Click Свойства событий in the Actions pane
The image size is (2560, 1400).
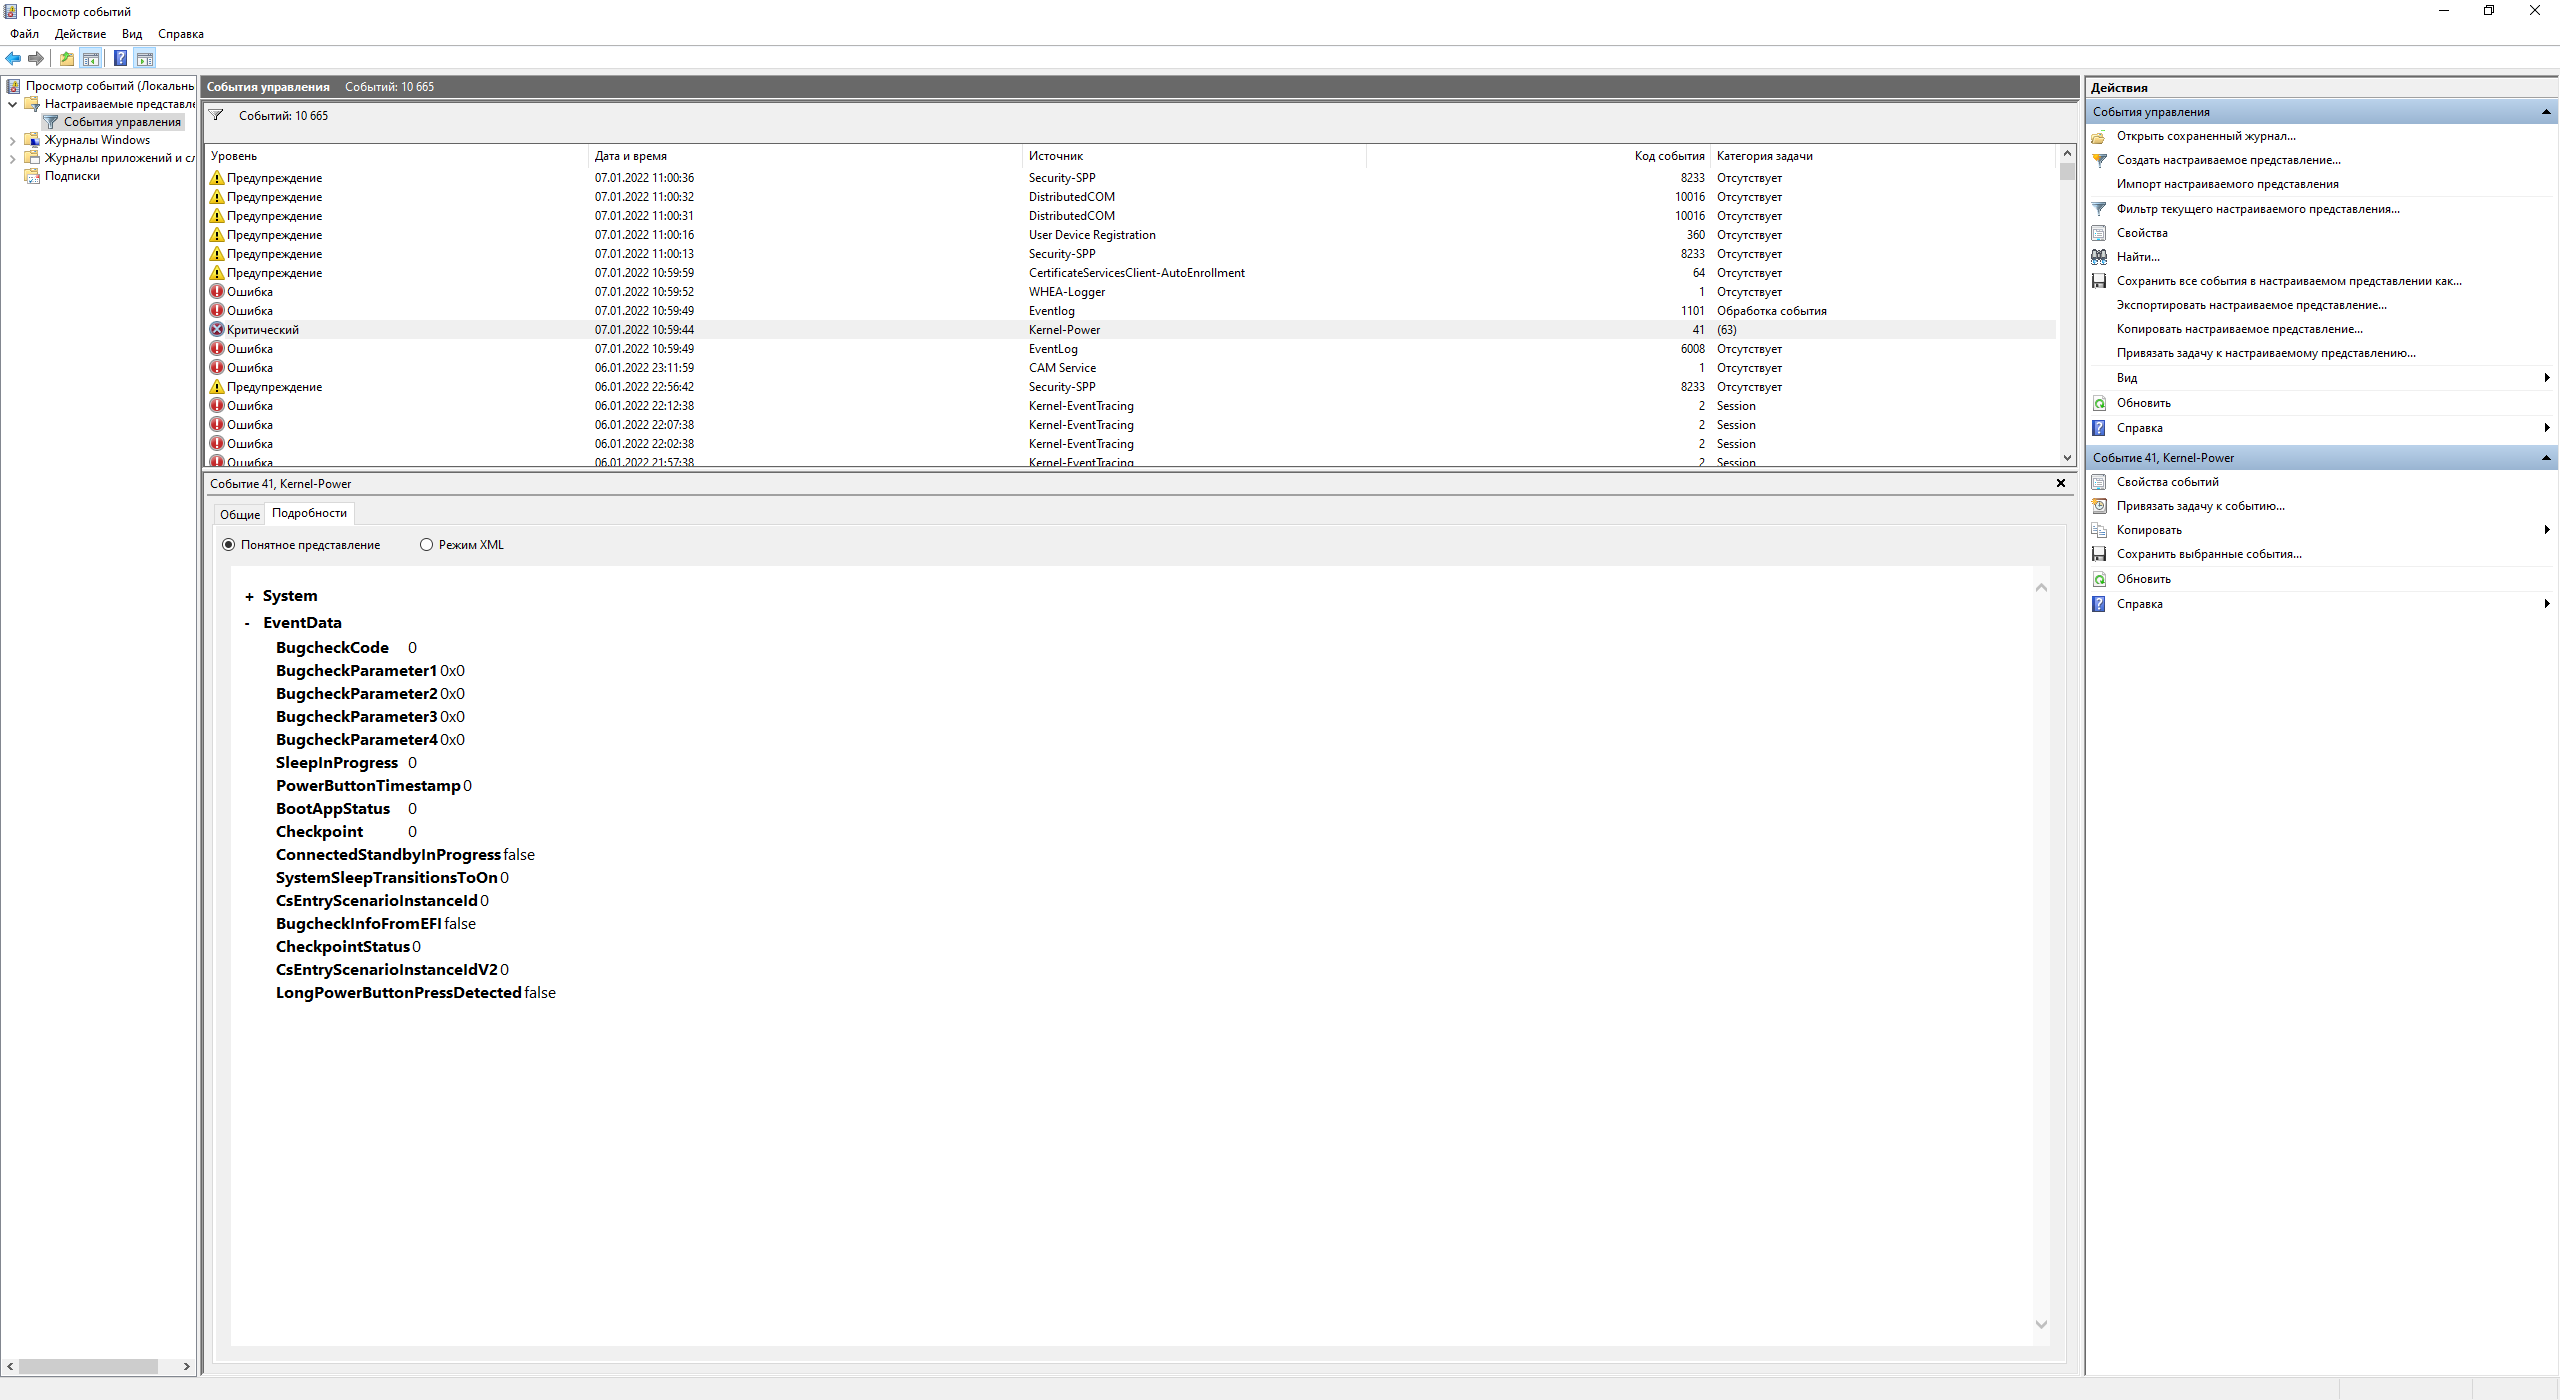(x=2167, y=482)
